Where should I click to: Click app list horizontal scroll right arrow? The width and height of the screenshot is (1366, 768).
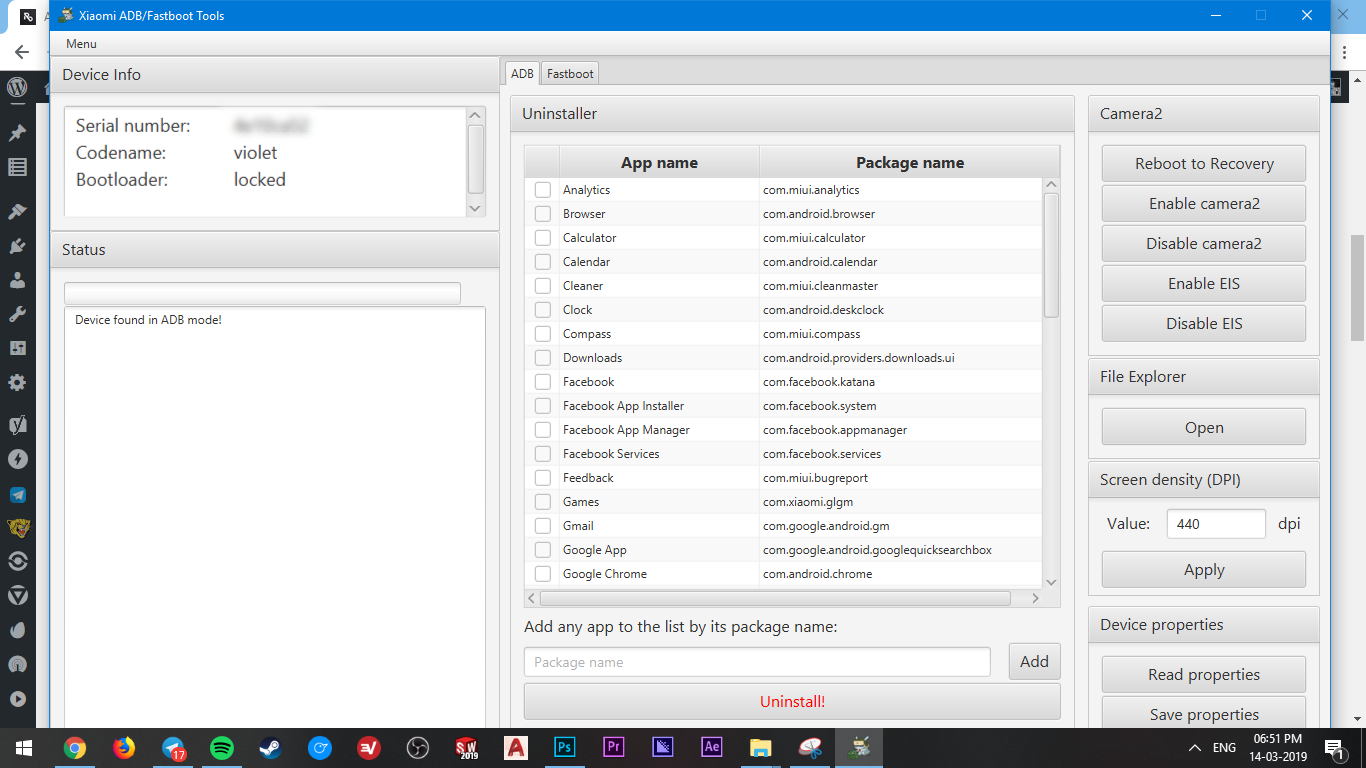[1035, 598]
